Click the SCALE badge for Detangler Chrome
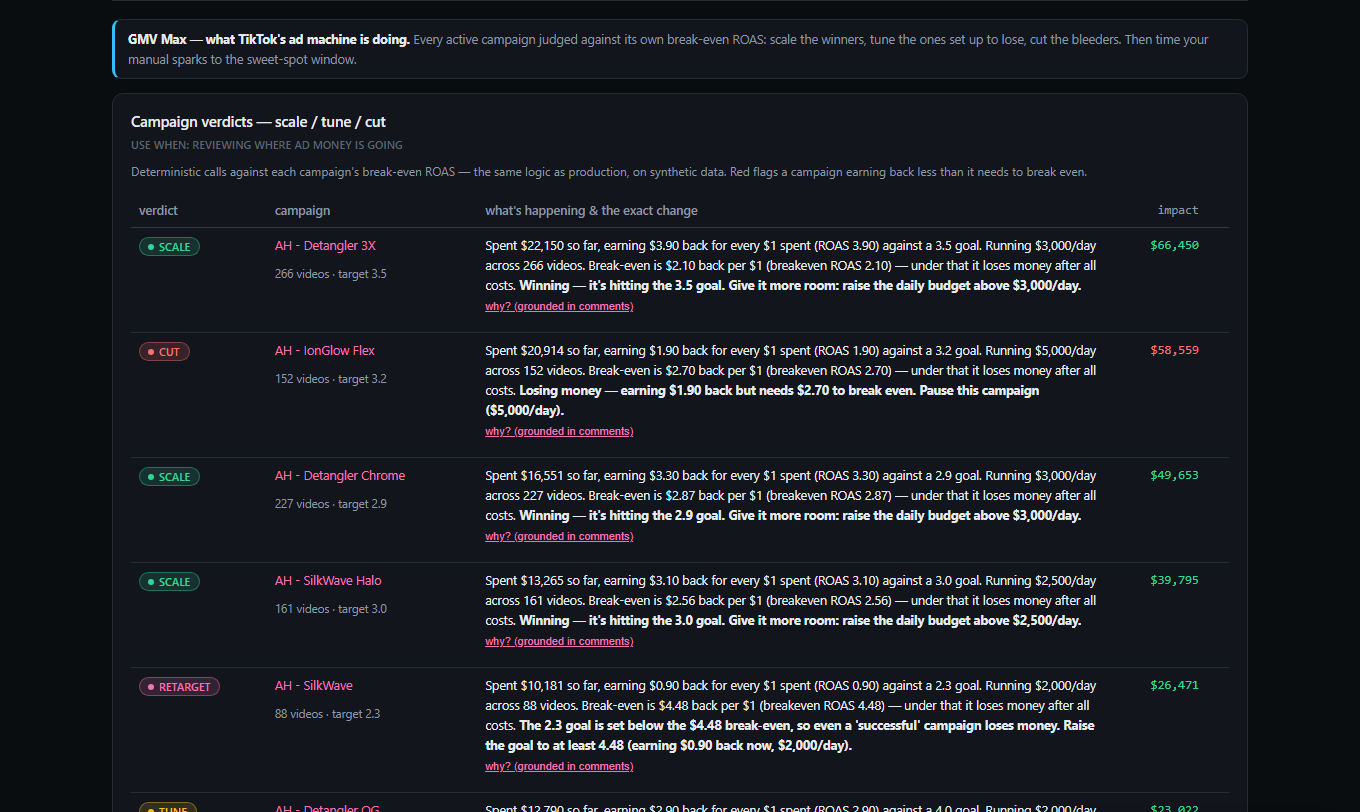This screenshot has height=812, width=1360. [x=169, y=477]
